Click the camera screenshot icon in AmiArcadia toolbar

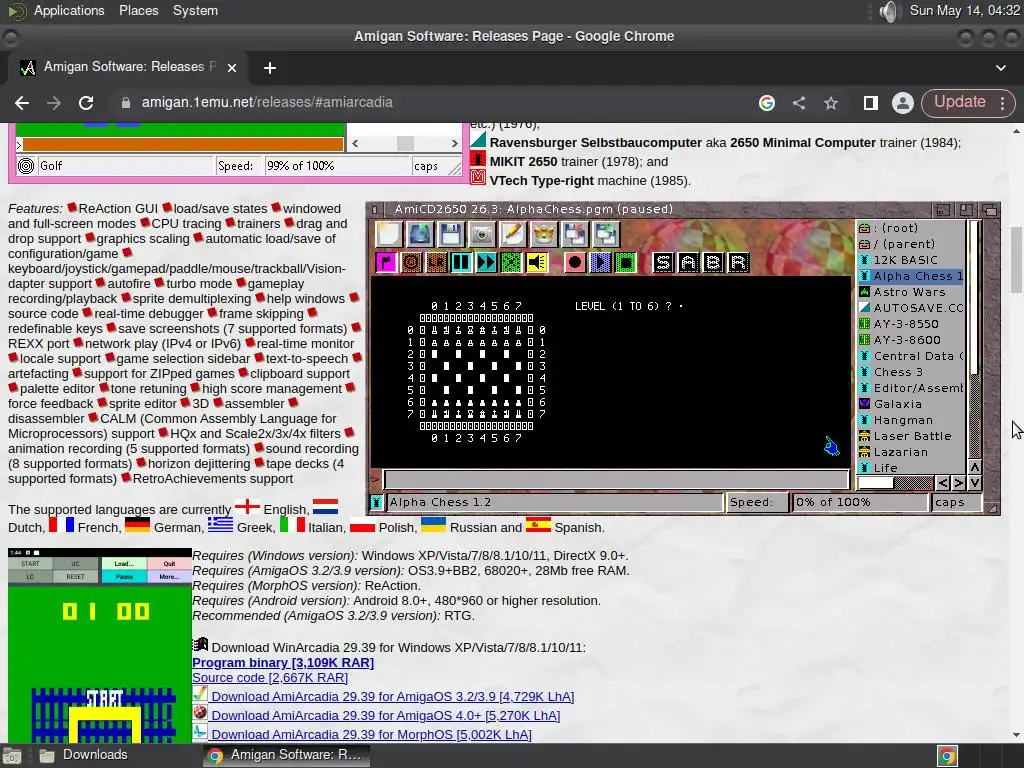point(482,234)
